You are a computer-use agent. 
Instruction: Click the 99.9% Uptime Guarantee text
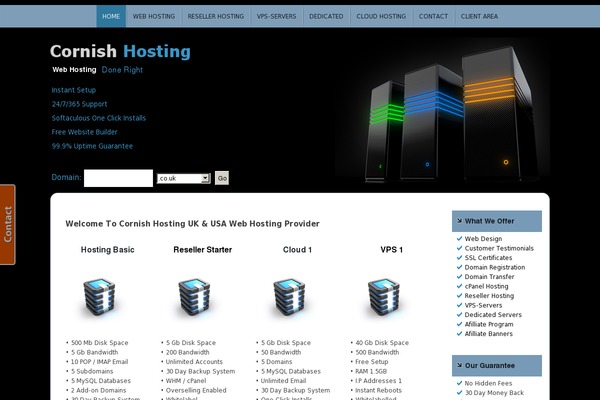[92, 146]
